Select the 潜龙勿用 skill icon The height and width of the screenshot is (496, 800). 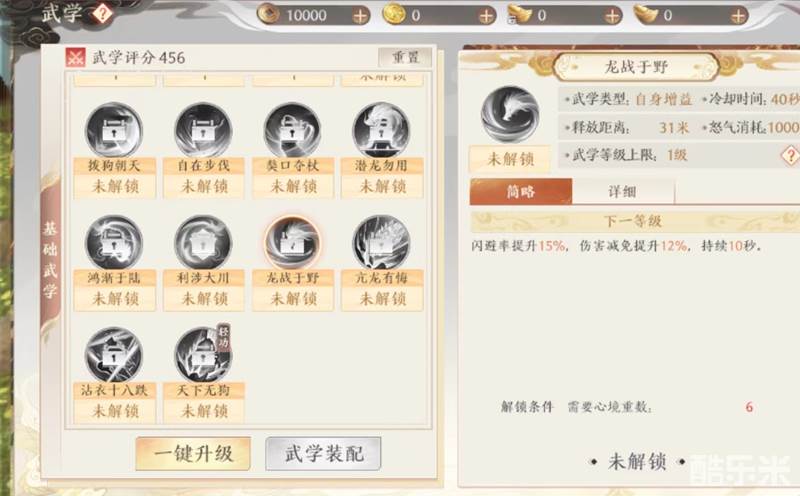point(381,130)
